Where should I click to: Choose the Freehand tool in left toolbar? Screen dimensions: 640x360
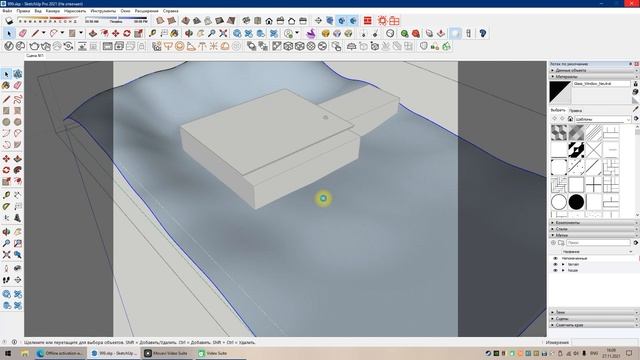click(18, 99)
